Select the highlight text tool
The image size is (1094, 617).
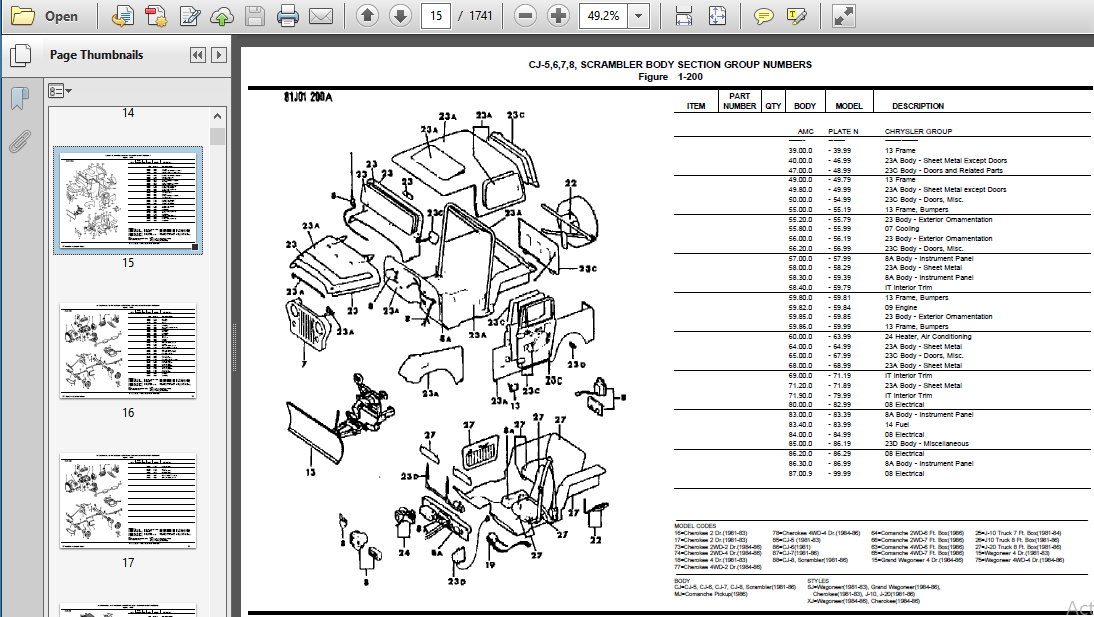pyautogui.click(x=796, y=16)
